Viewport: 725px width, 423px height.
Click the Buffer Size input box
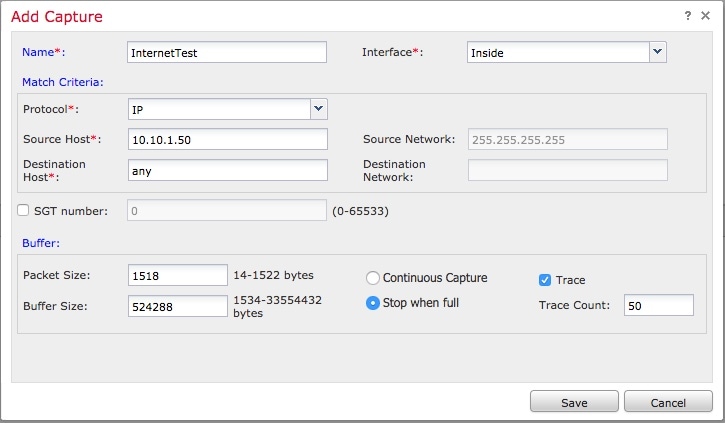[x=178, y=307]
